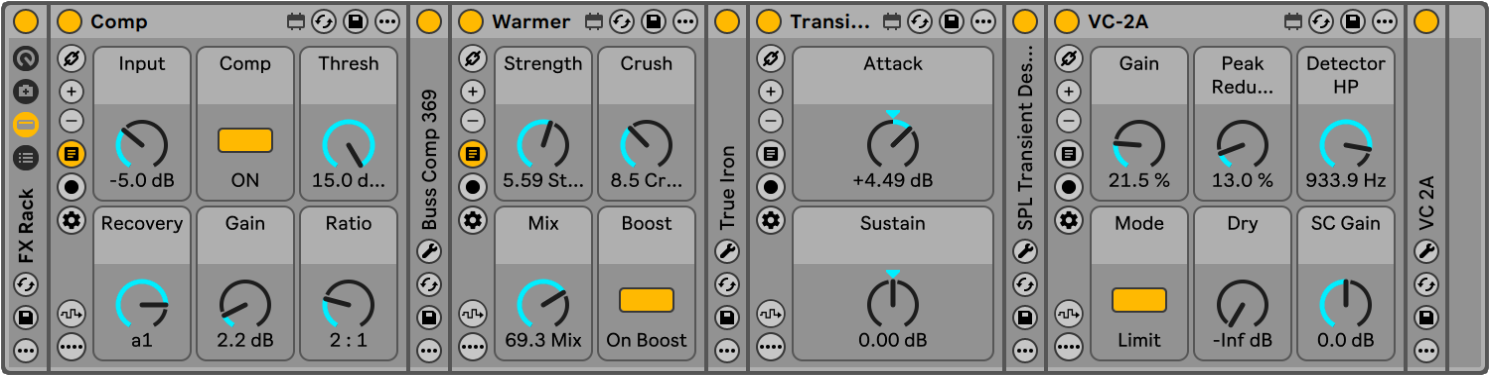Viewport: 1490px width, 376px height.
Task: Save the True Iron device preset
Action: tap(727, 318)
